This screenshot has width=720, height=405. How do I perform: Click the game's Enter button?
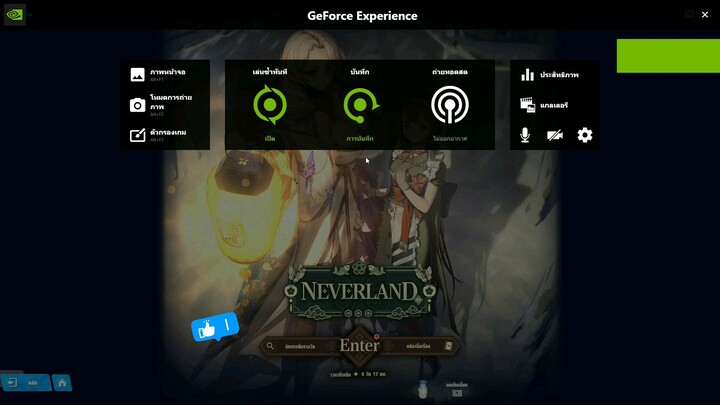coord(360,345)
